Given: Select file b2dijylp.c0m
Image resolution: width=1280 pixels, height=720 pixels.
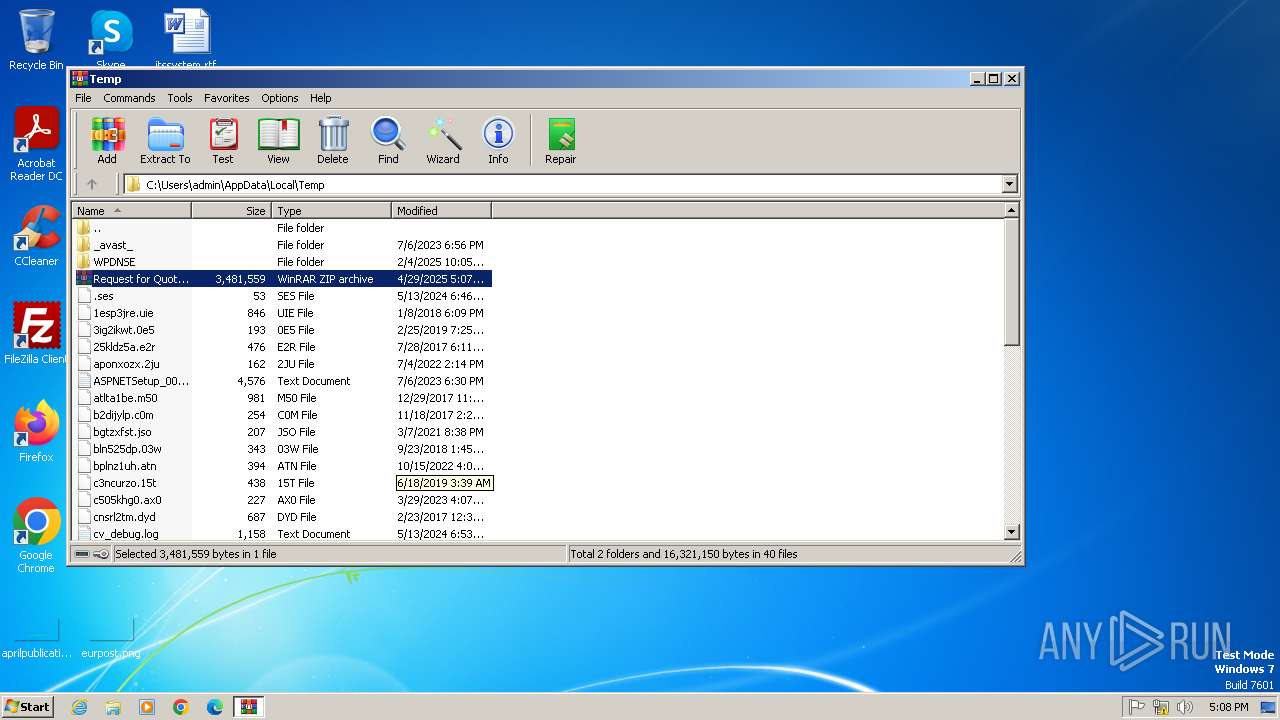Looking at the screenshot, I should pyautogui.click(x=282, y=415).
